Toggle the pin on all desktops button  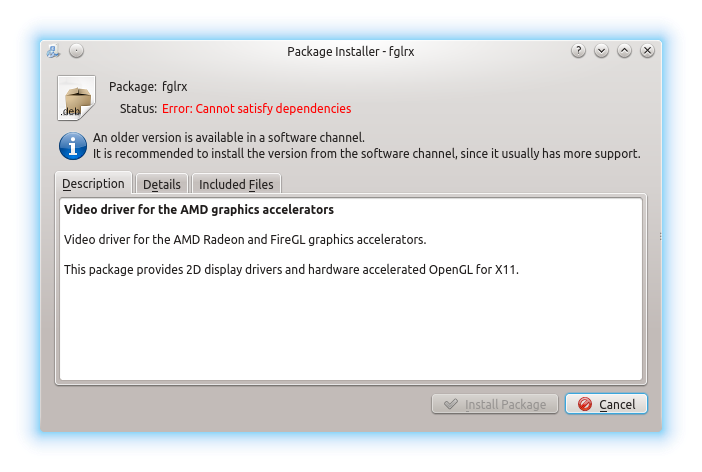pyautogui.click(x=77, y=51)
